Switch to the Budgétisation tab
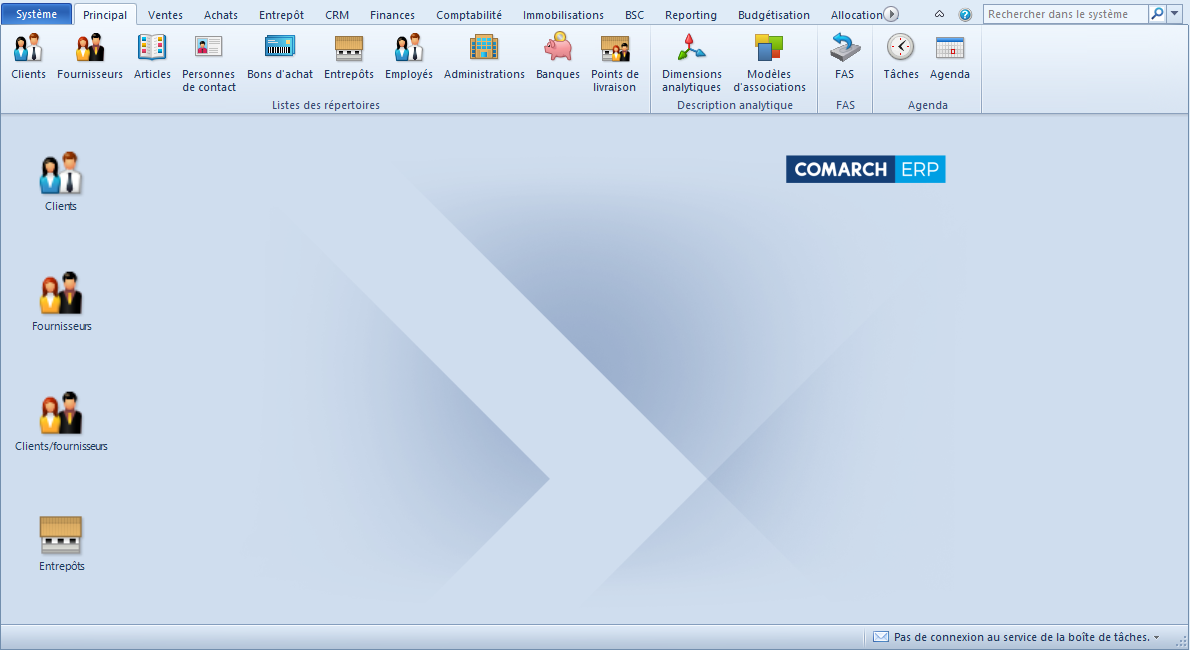 coord(773,14)
